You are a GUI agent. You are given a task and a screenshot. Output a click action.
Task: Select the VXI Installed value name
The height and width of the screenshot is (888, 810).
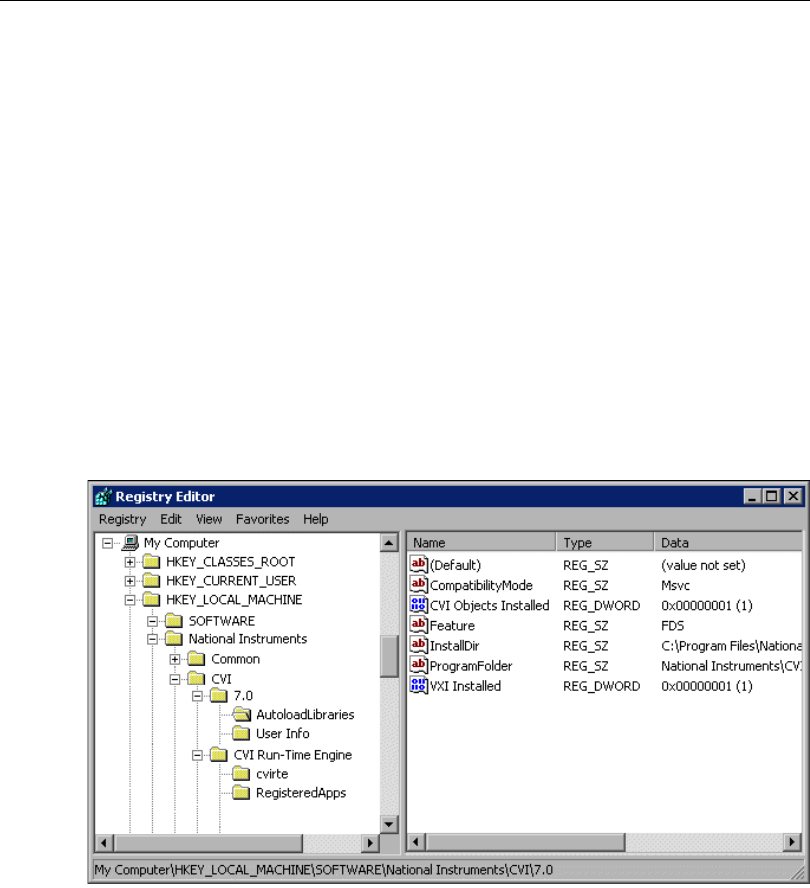tap(465, 686)
